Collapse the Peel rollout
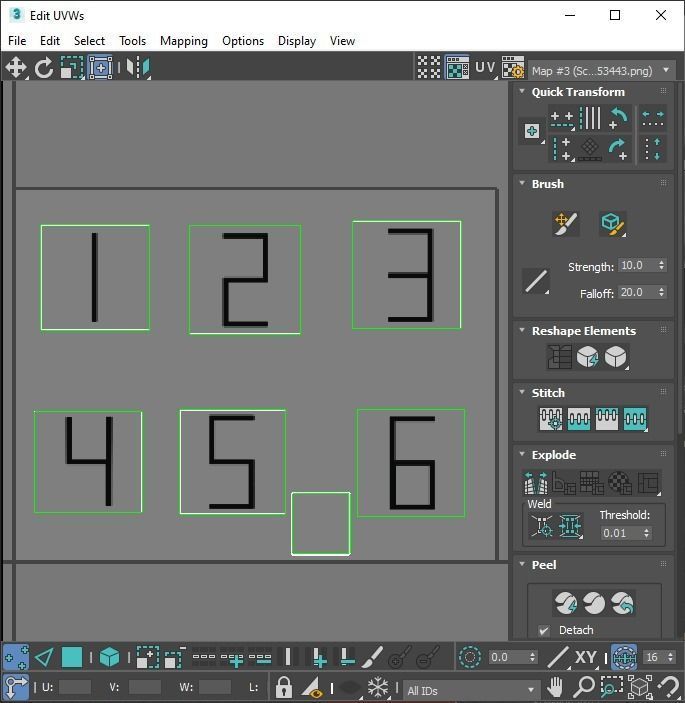 (522, 564)
